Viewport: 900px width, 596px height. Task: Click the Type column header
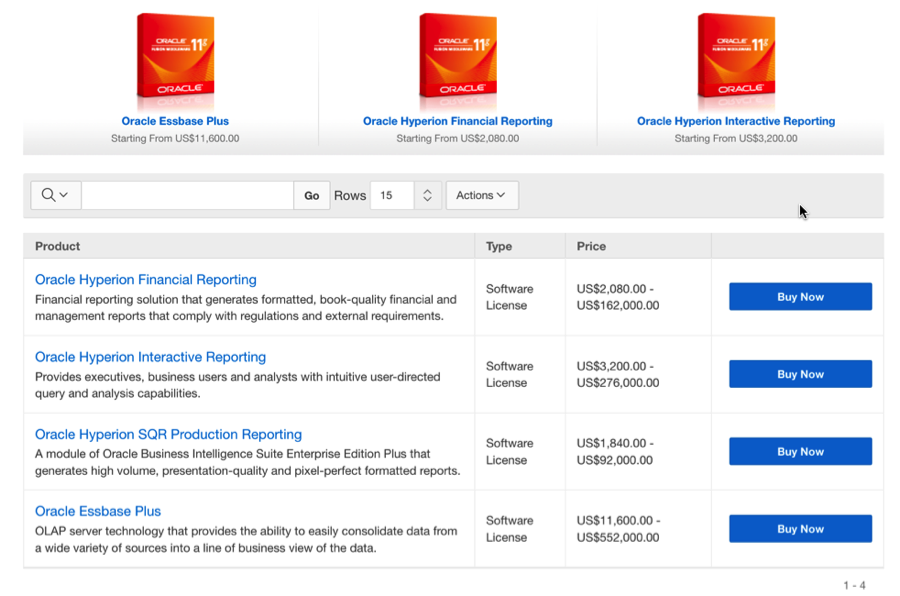point(499,246)
